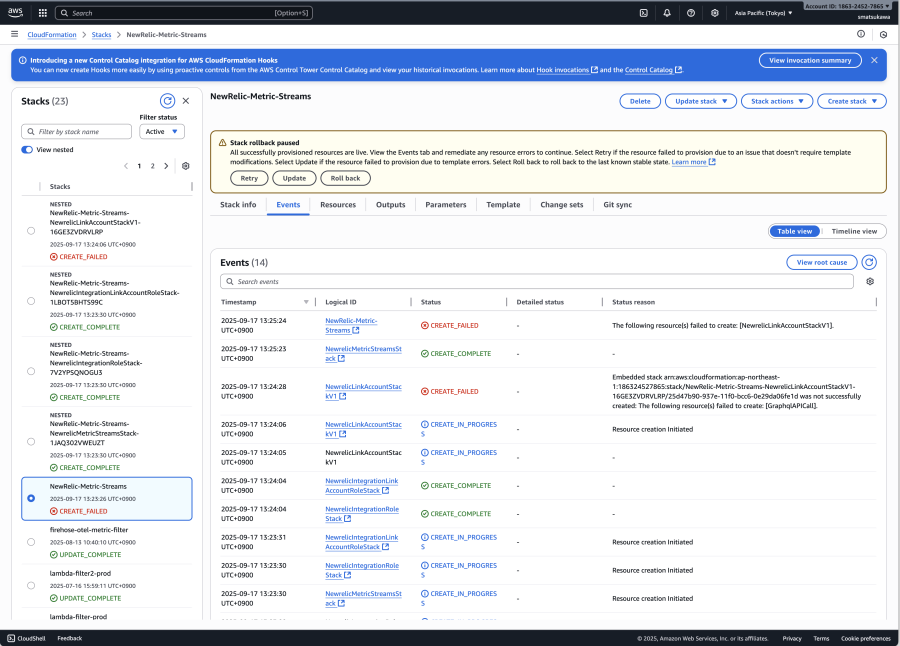Select the nested NewrelicMetricStreamsStack radio
900x646 pixels.
pos(31,442)
